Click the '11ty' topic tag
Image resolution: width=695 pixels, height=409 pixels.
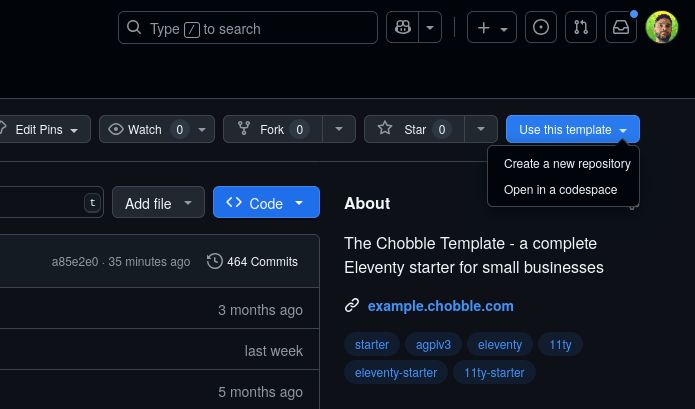(560, 345)
